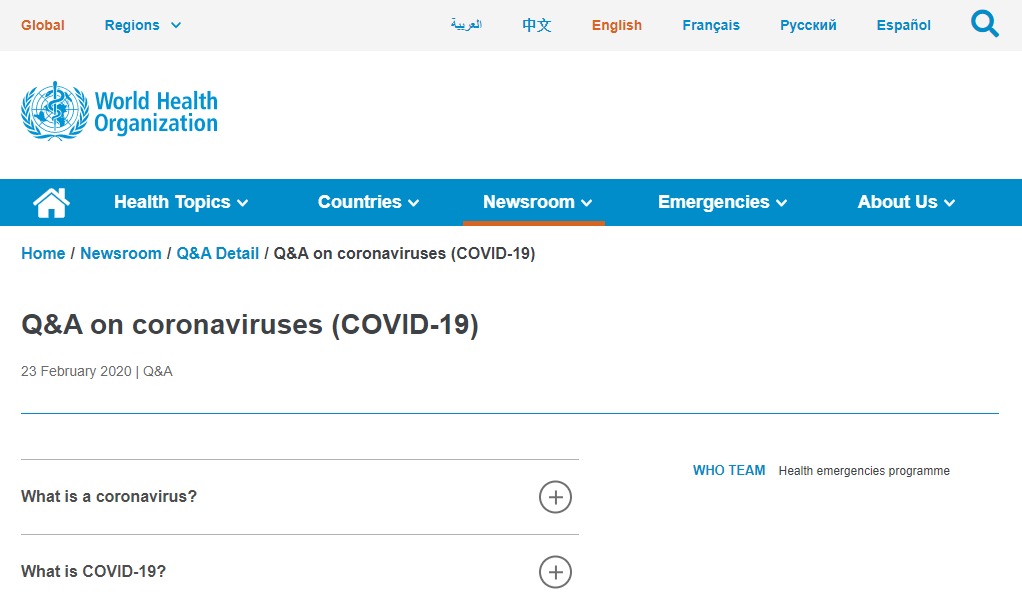The height and width of the screenshot is (607, 1022).
Task: Select the Chinese language option
Action: tap(537, 25)
